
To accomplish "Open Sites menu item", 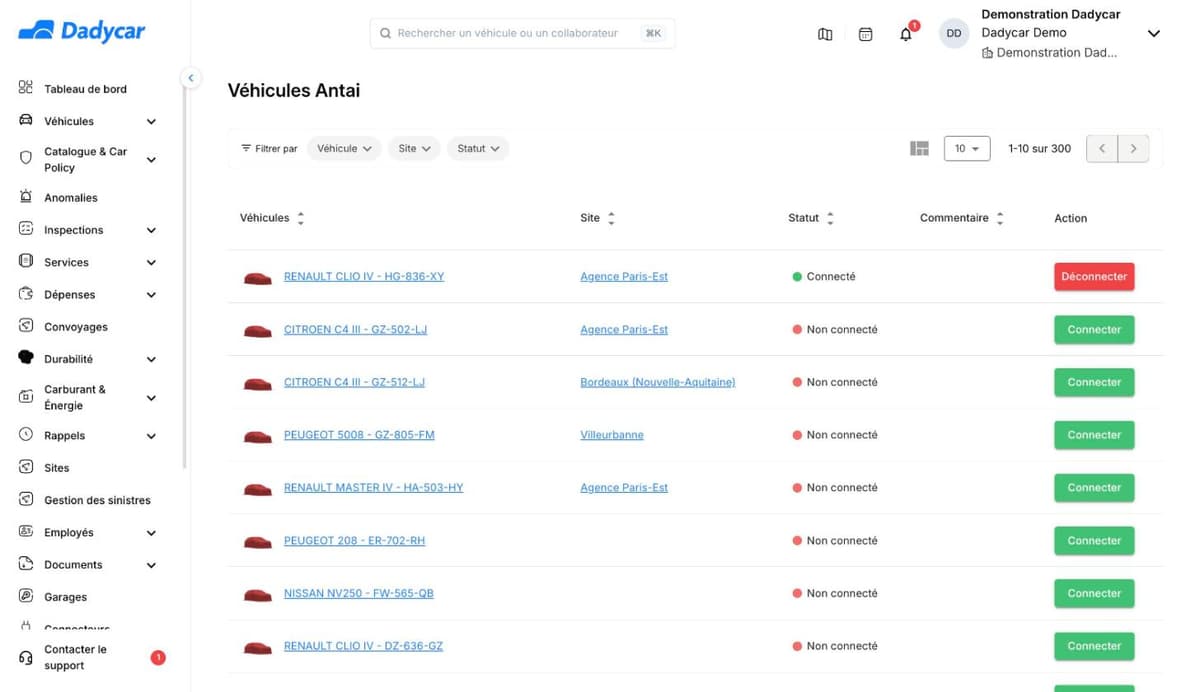I will pyautogui.click(x=57, y=468).
